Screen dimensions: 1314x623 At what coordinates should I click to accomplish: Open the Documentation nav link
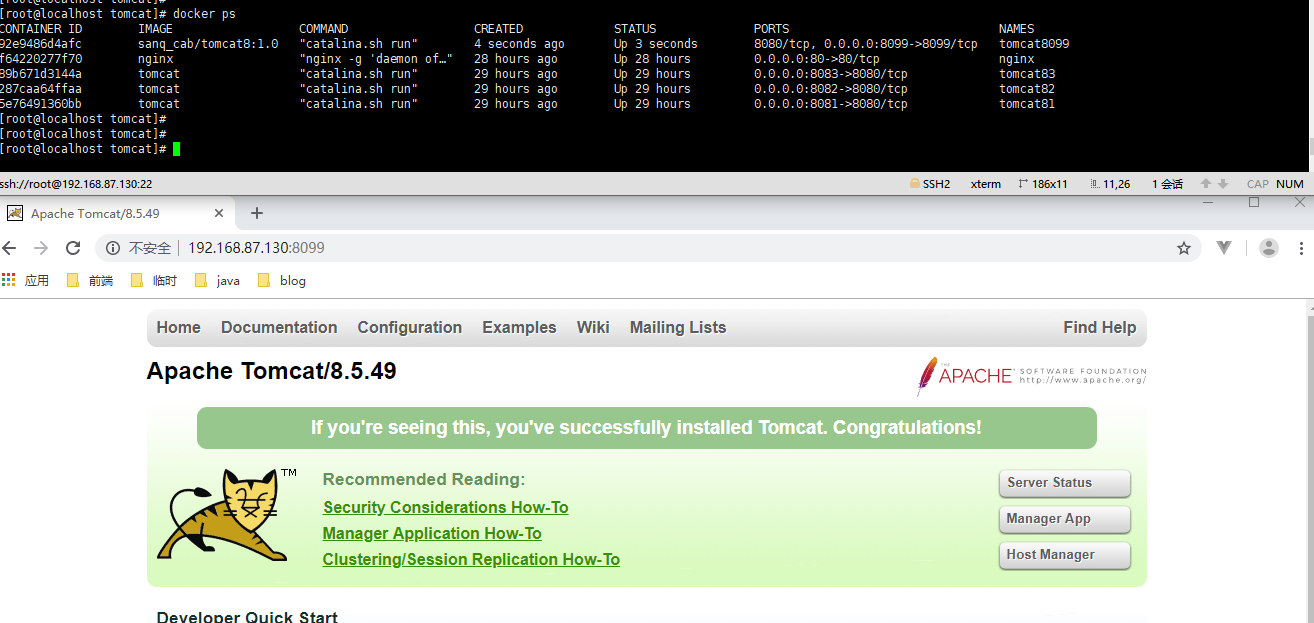[279, 327]
